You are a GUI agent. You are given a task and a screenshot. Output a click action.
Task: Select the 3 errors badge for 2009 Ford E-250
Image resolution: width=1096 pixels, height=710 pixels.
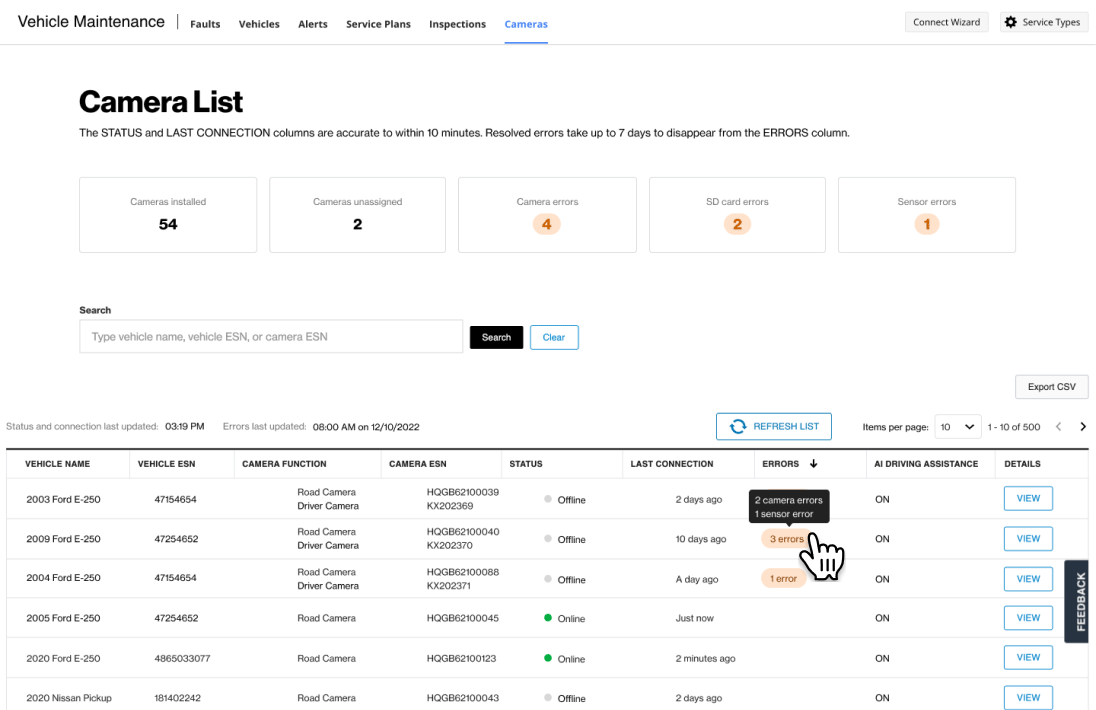(784, 538)
